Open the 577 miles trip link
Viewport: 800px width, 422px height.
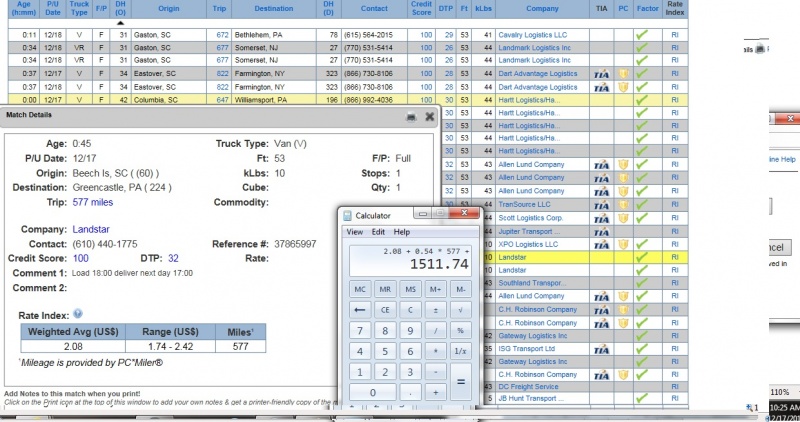tap(93, 202)
